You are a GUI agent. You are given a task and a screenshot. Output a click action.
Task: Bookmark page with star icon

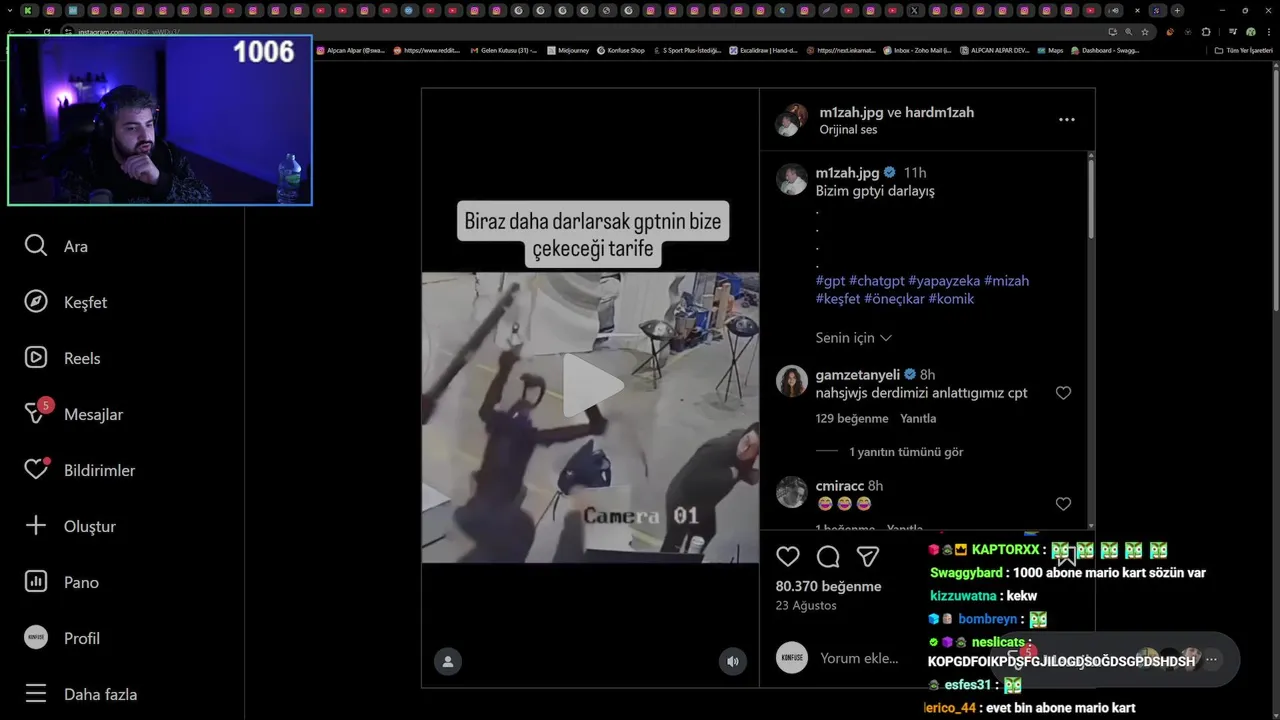pyautogui.click(x=1145, y=32)
